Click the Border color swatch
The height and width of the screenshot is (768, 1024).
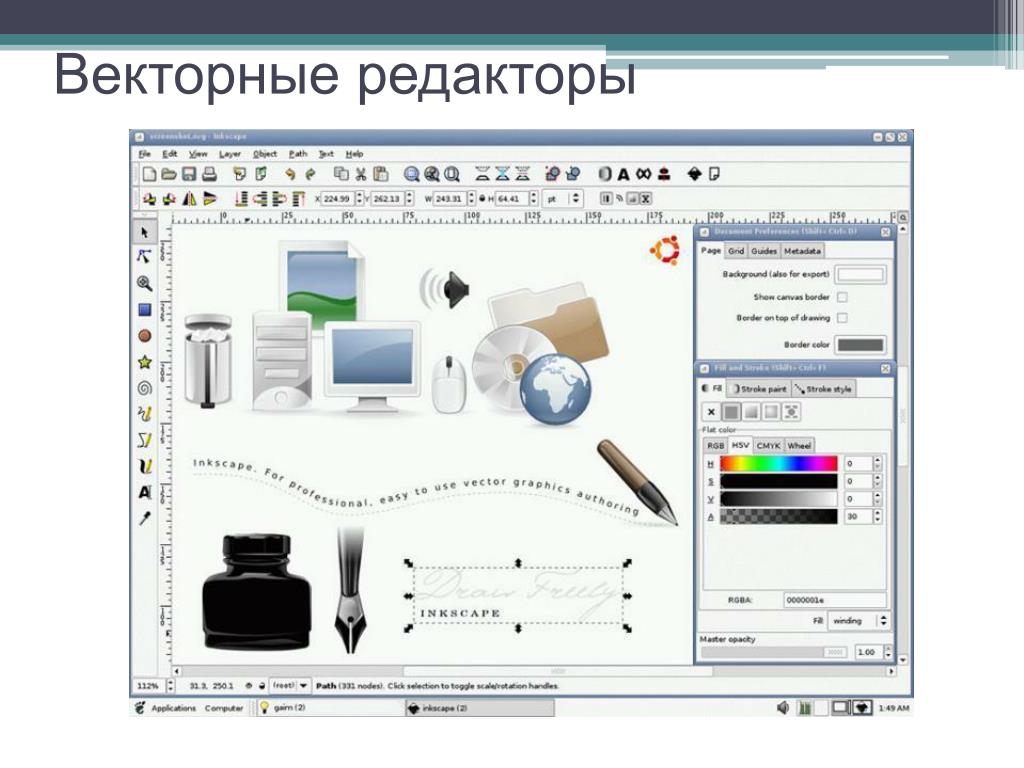point(861,344)
